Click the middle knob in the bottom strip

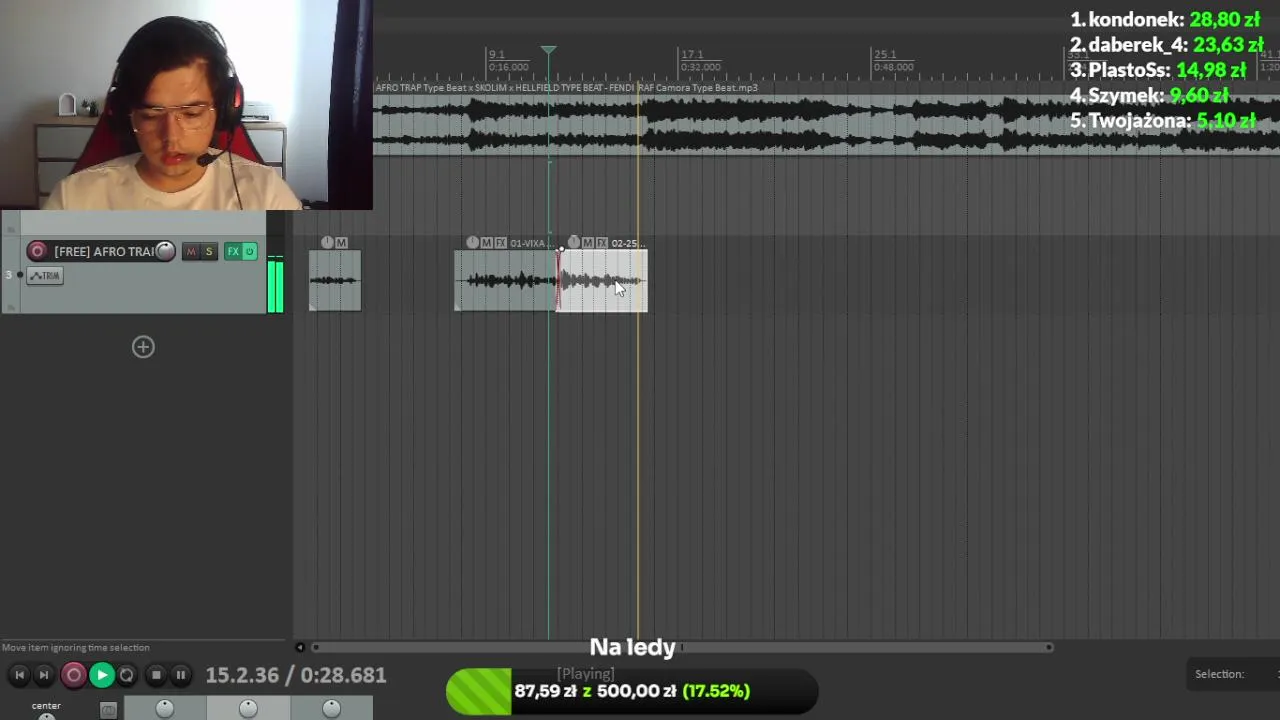click(248, 708)
